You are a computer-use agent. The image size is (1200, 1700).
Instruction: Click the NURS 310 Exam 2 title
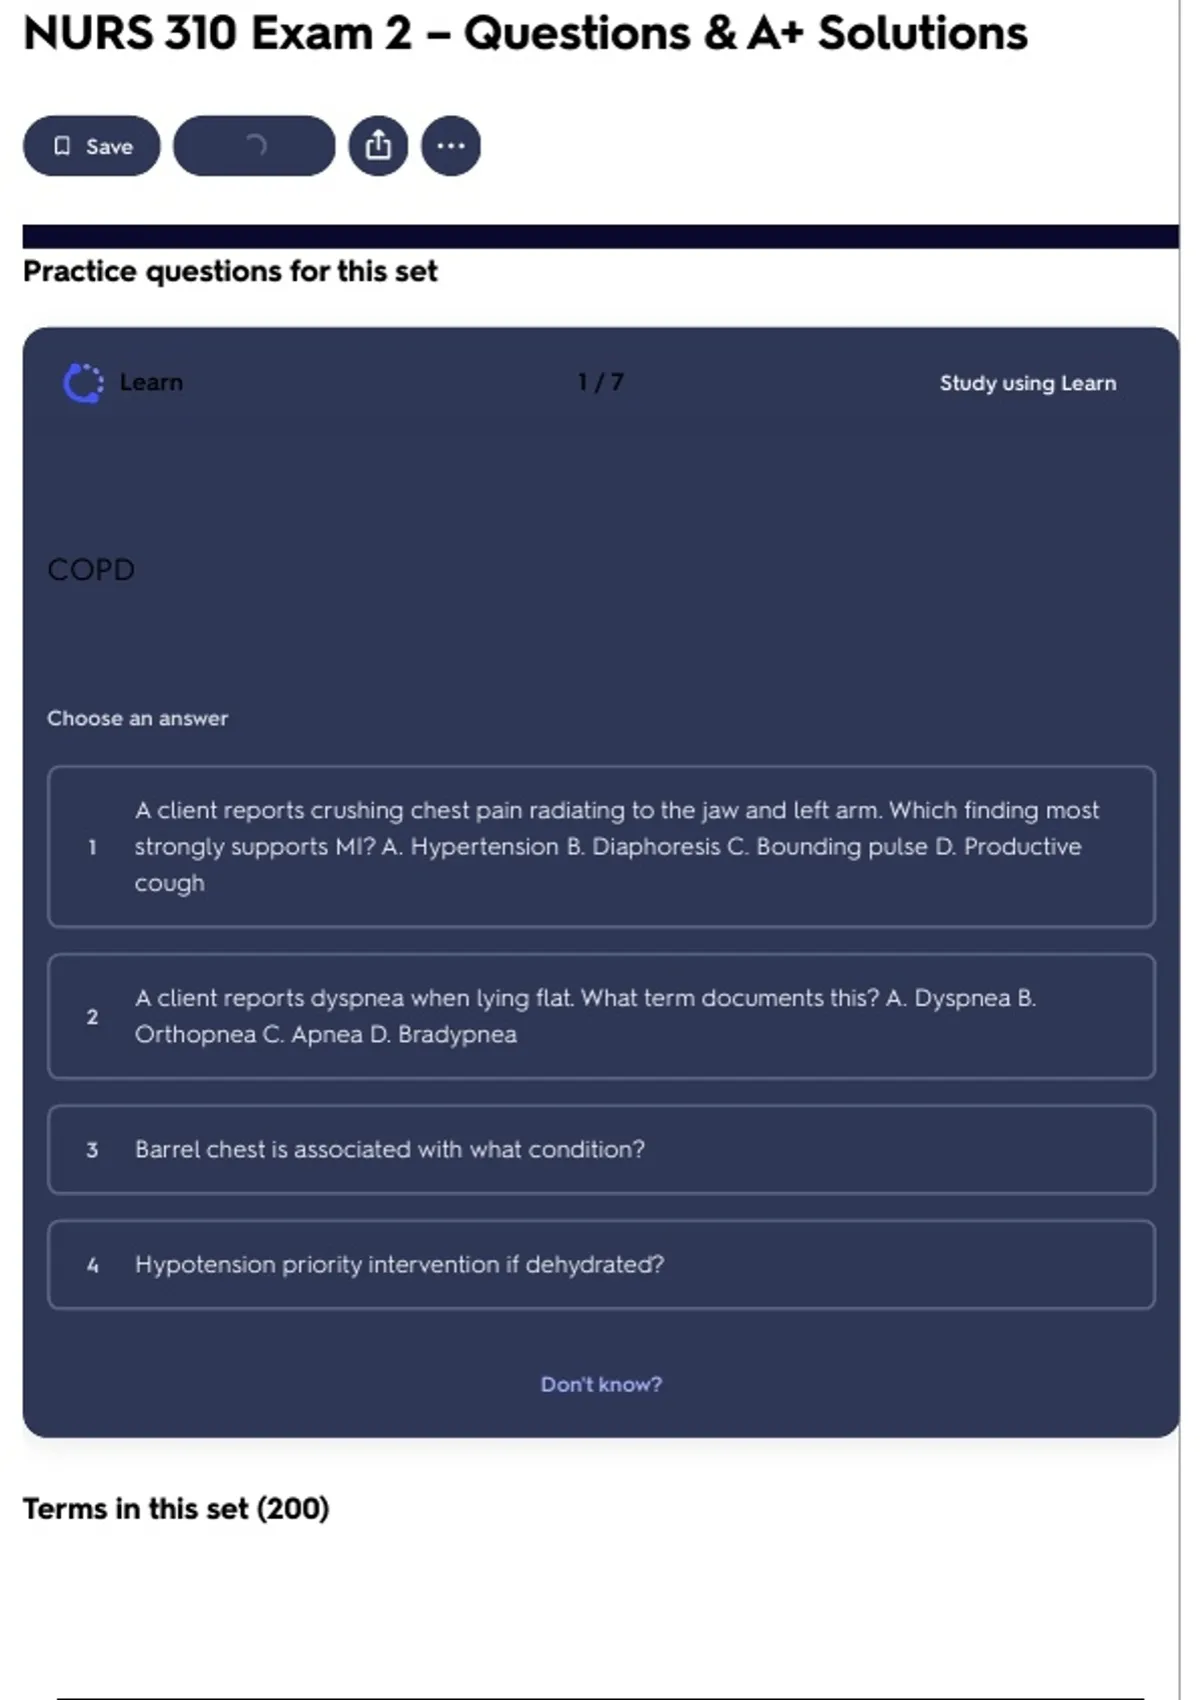point(525,34)
